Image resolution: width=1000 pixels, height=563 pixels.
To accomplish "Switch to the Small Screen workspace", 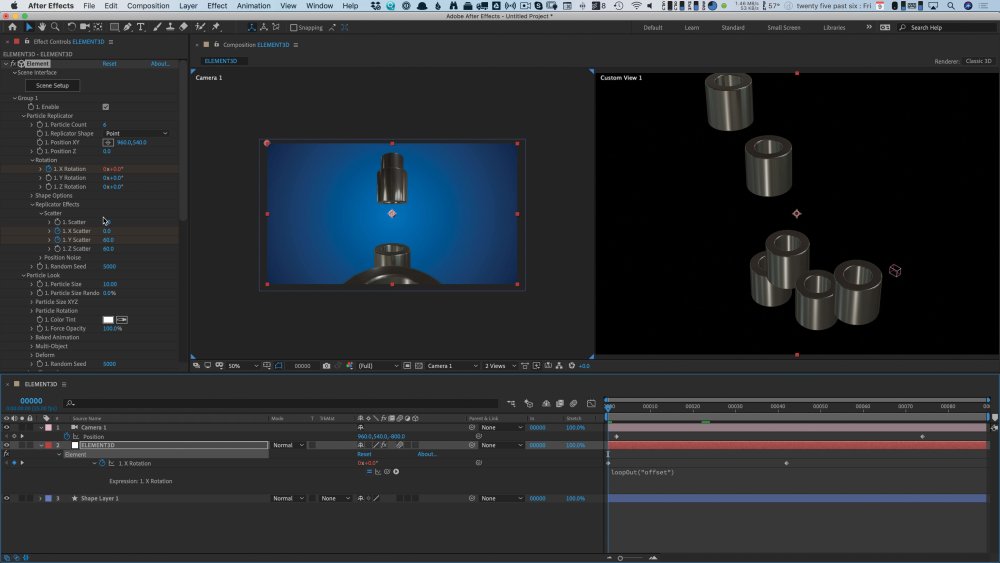I will coord(784,27).
